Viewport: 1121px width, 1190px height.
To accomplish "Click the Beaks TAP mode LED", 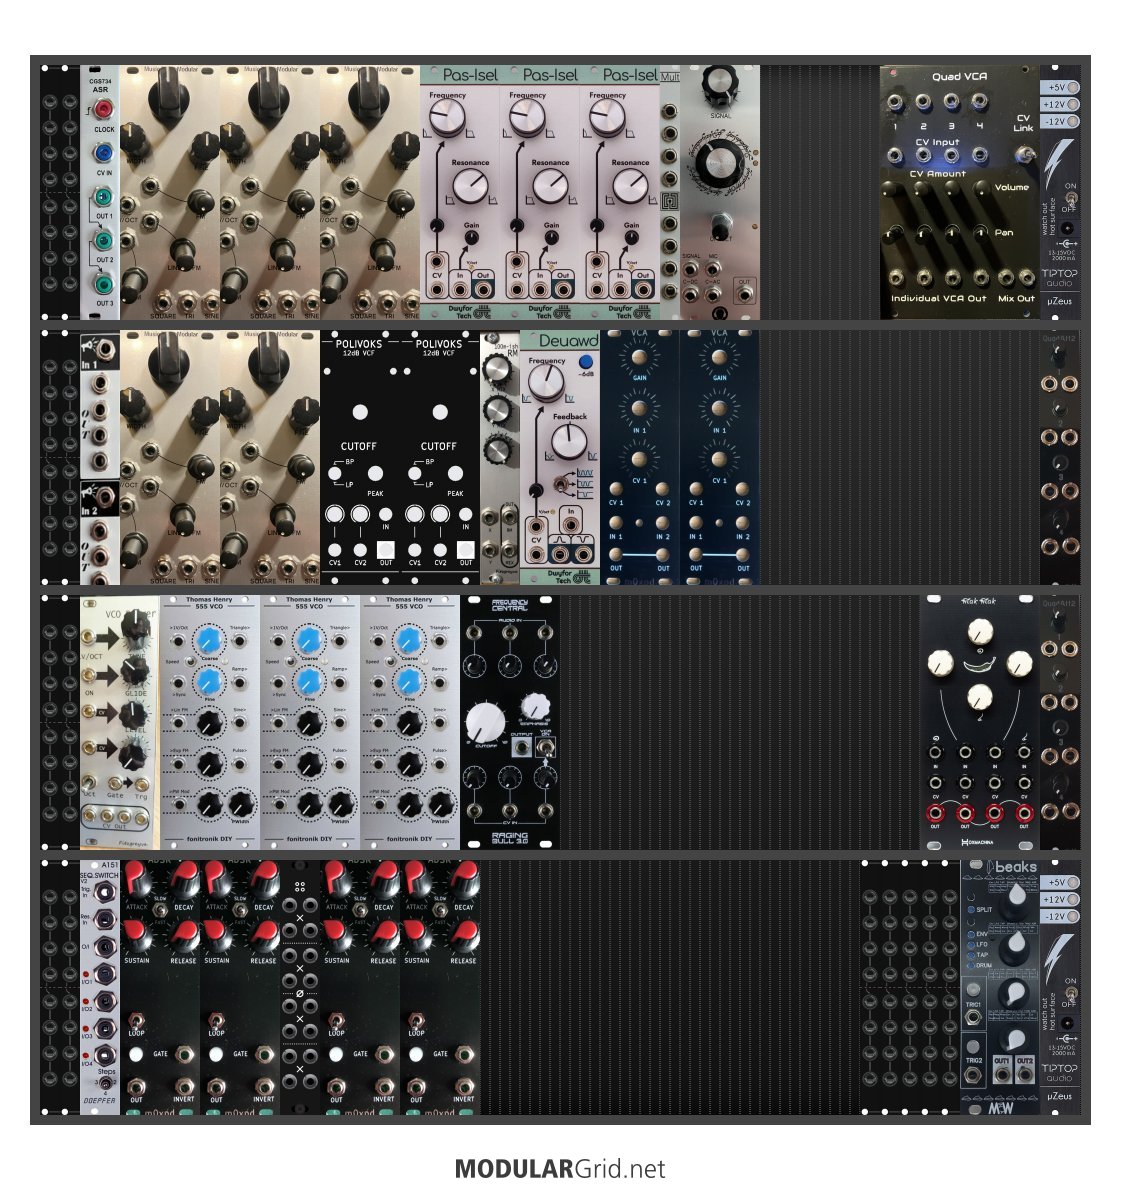I will click(x=971, y=955).
